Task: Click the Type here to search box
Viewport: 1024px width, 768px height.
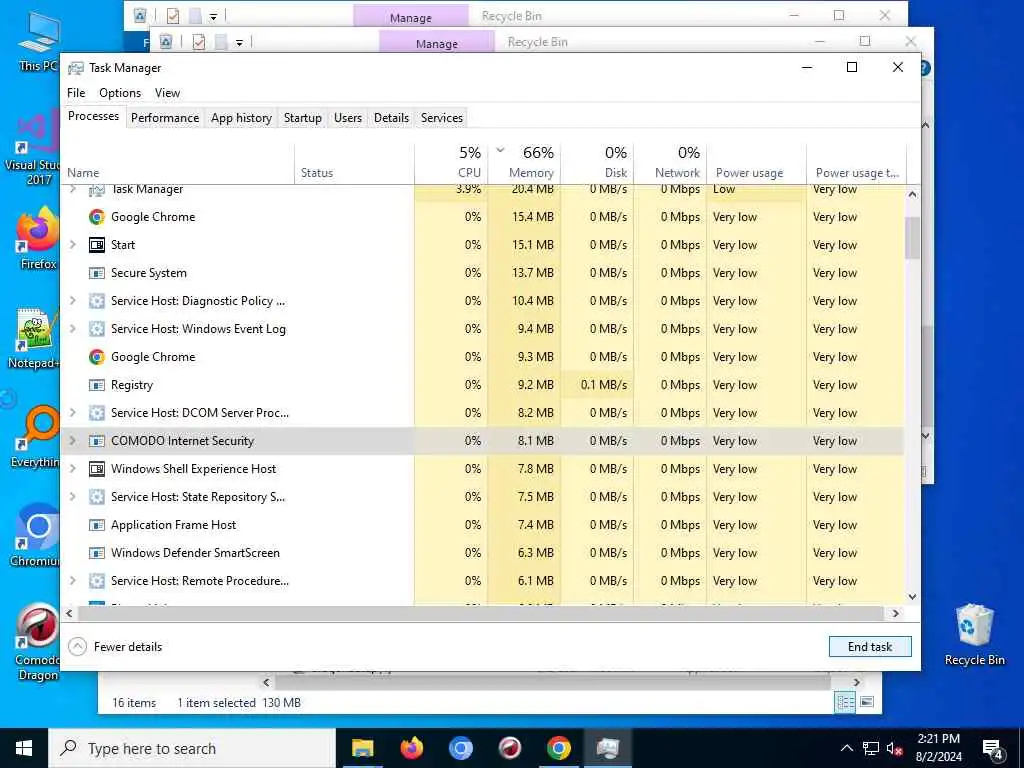Action: (192, 748)
